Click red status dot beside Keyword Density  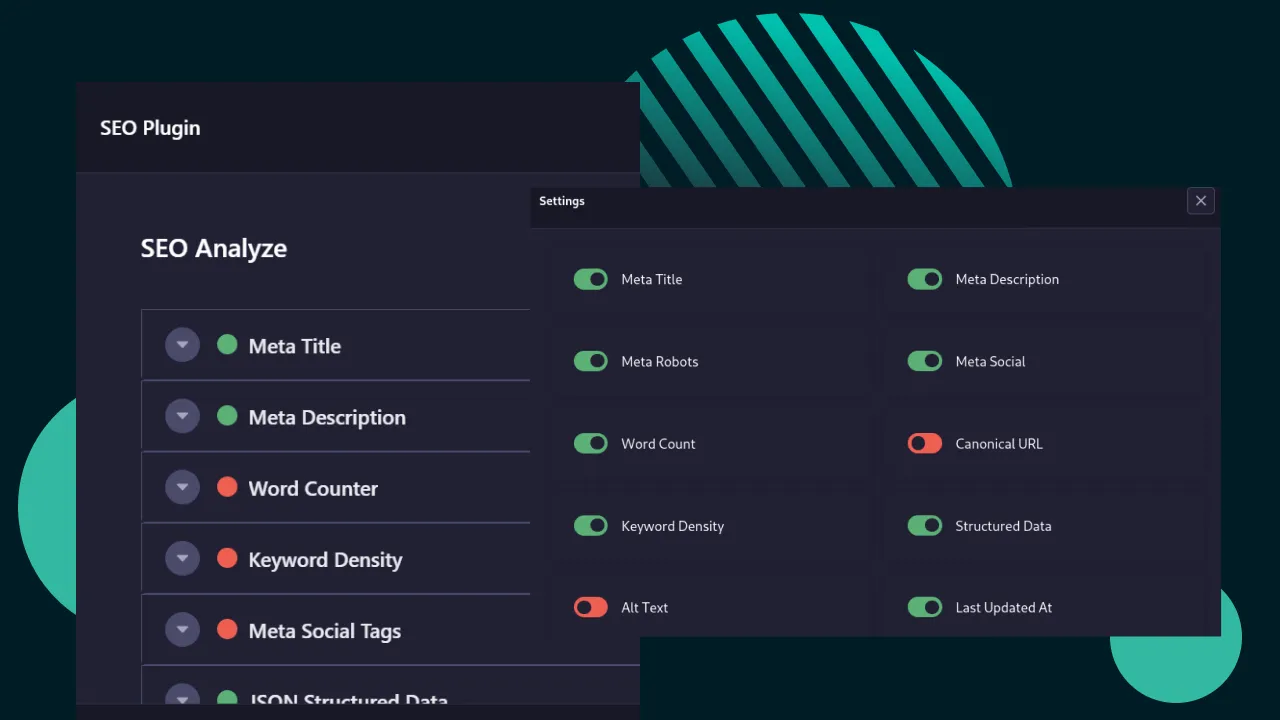tap(227, 558)
